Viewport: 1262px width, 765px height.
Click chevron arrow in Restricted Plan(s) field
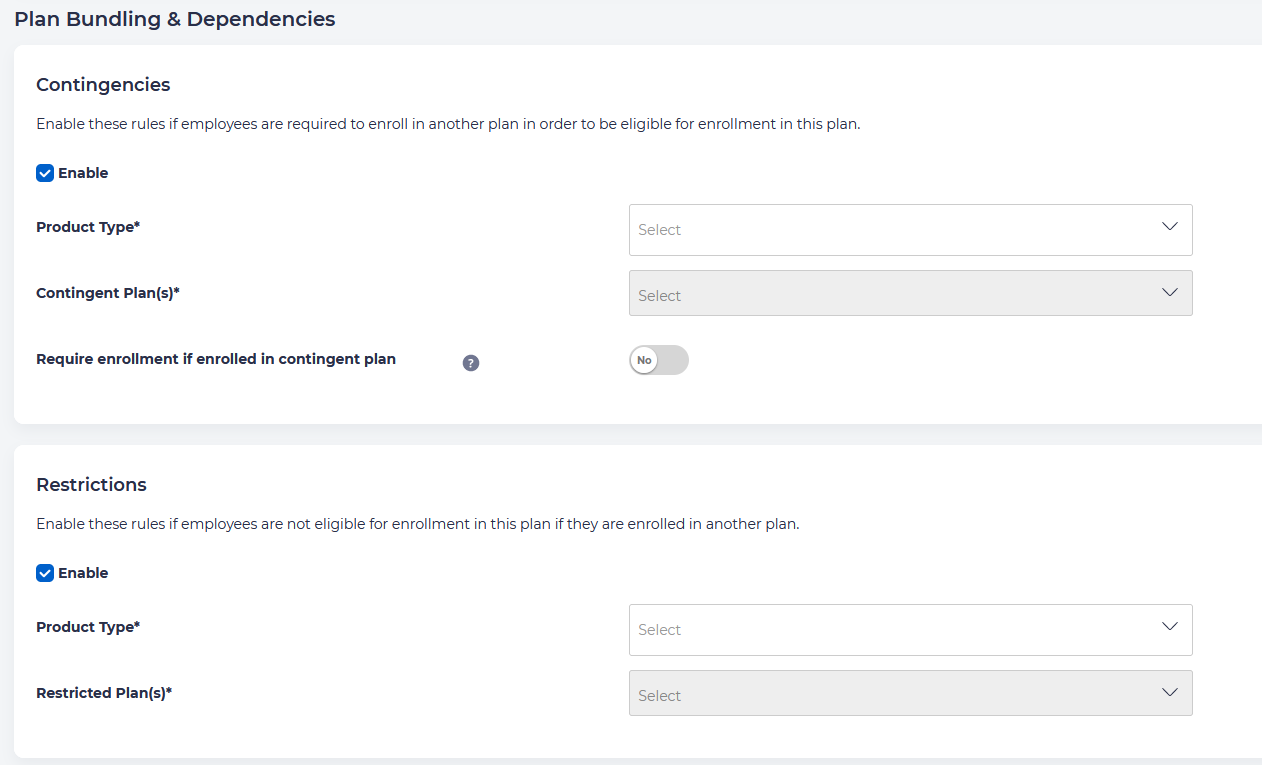point(1170,692)
